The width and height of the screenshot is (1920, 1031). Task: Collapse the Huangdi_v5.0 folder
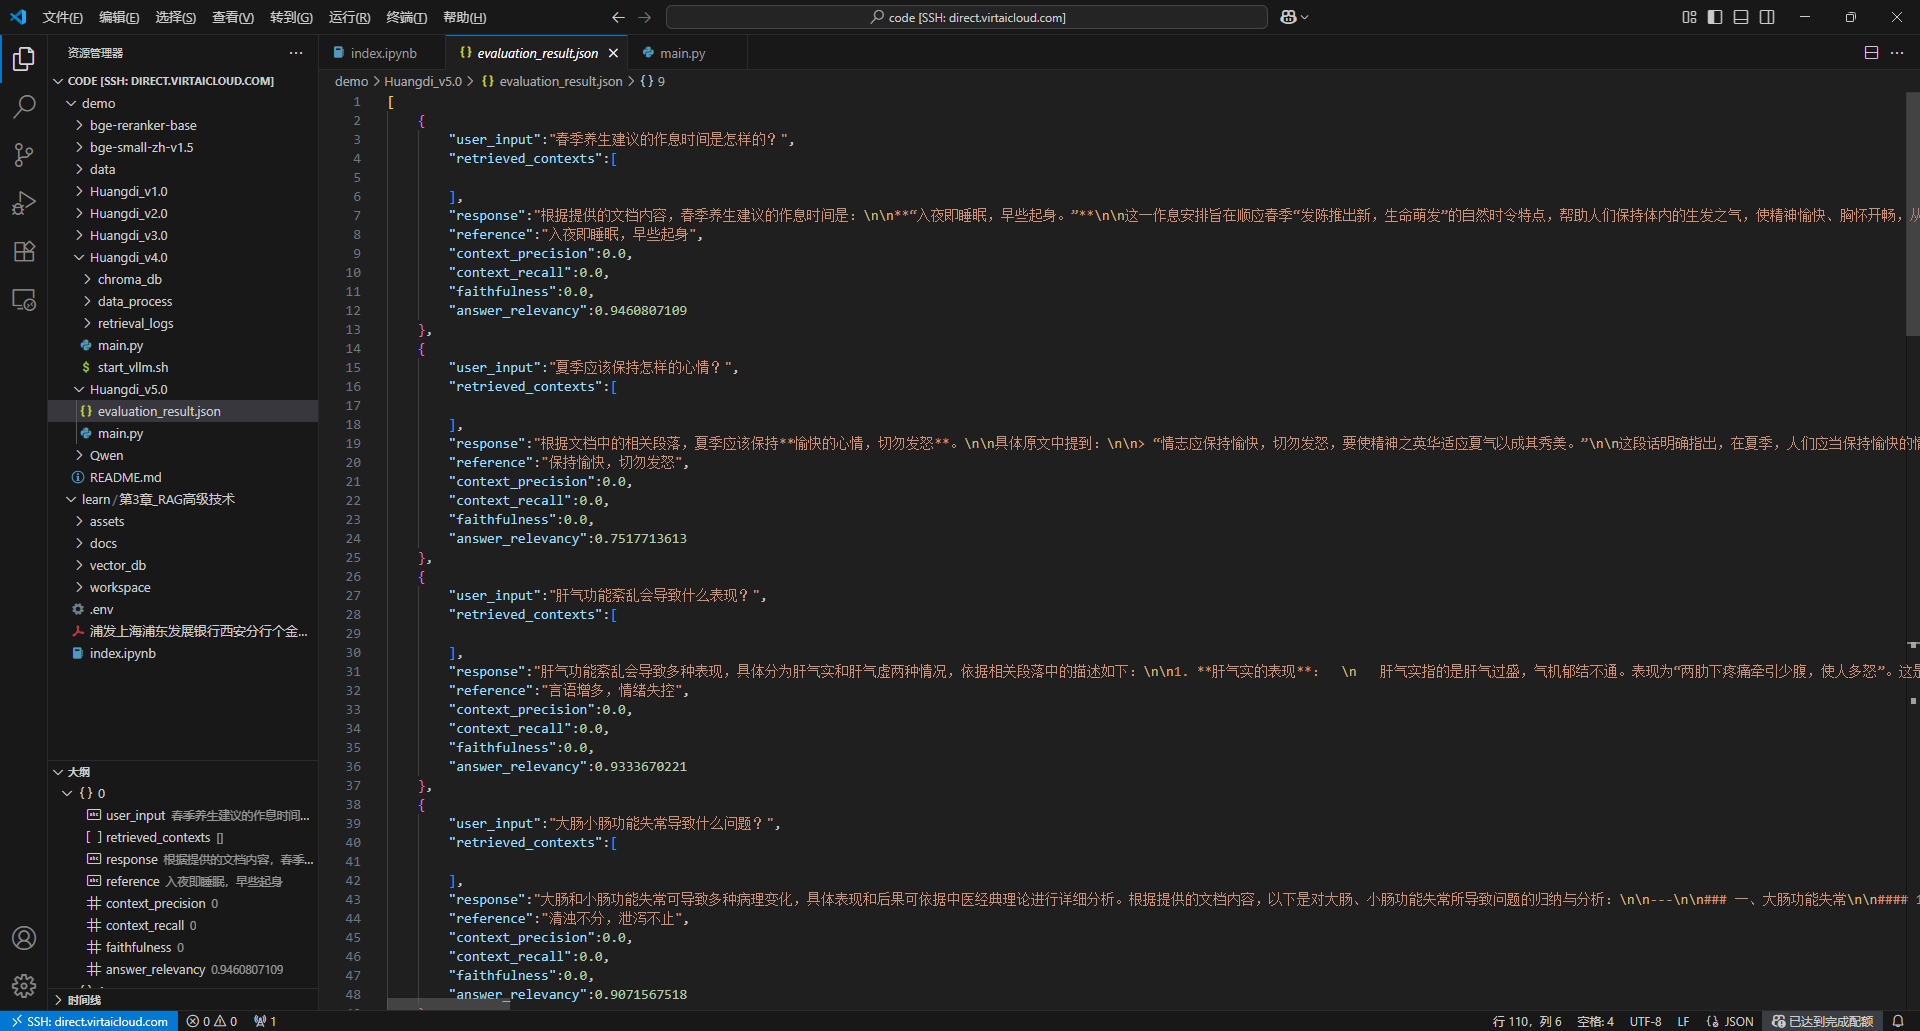coord(183,389)
